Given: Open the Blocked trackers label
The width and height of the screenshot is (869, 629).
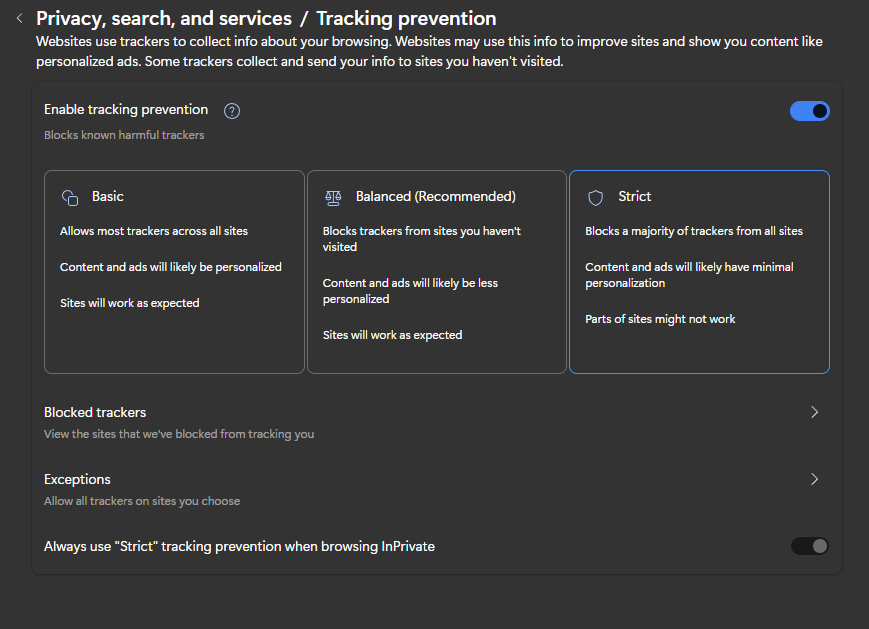Looking at the screenshot, I should 95,412.
